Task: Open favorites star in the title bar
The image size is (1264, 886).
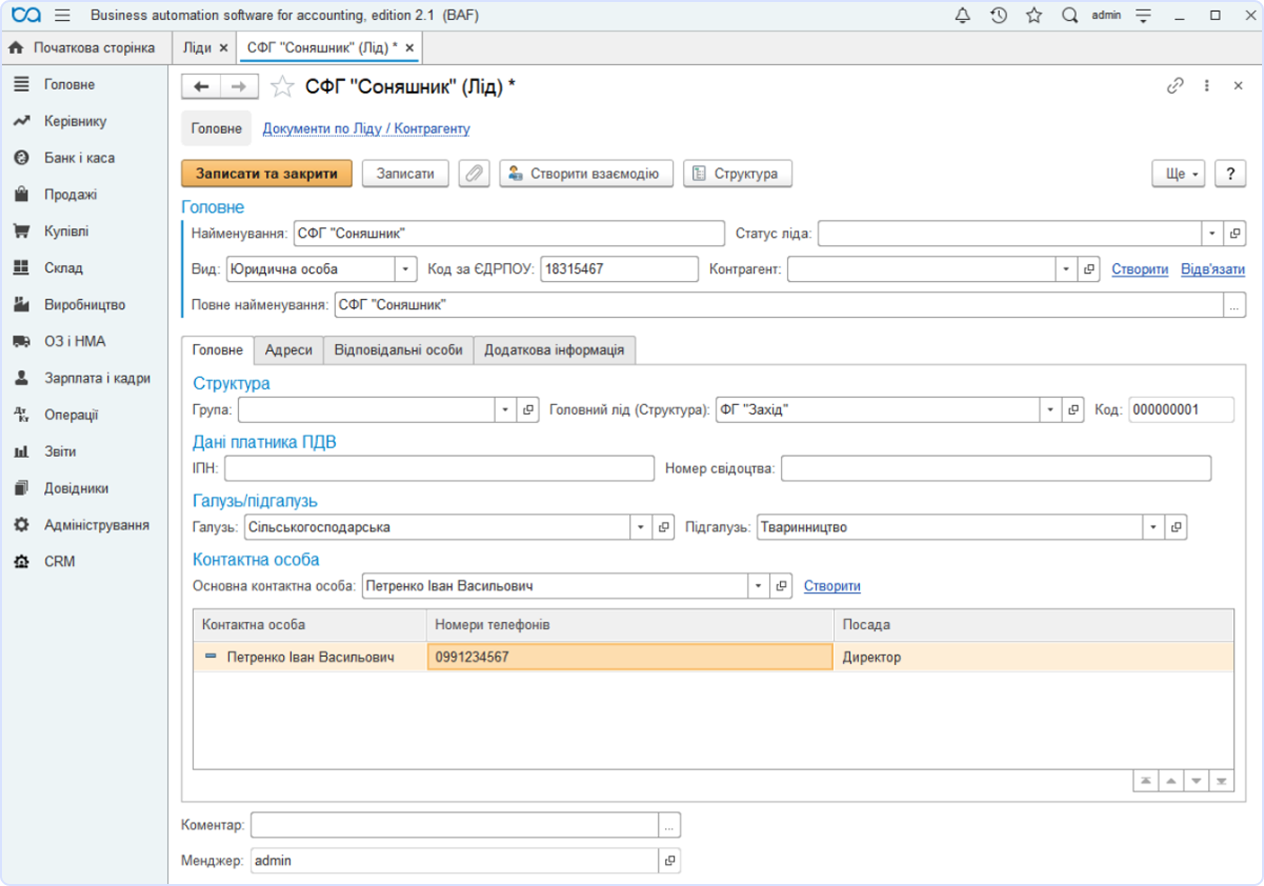Action: 1034,15
